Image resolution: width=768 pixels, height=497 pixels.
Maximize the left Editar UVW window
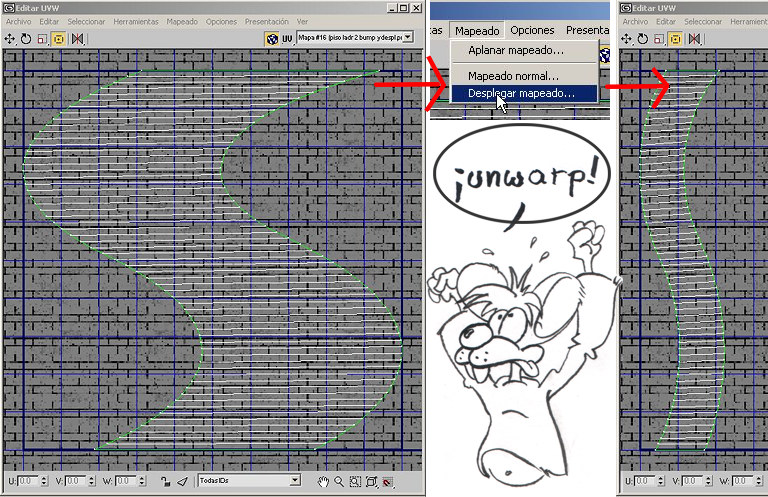click(404, 8)
